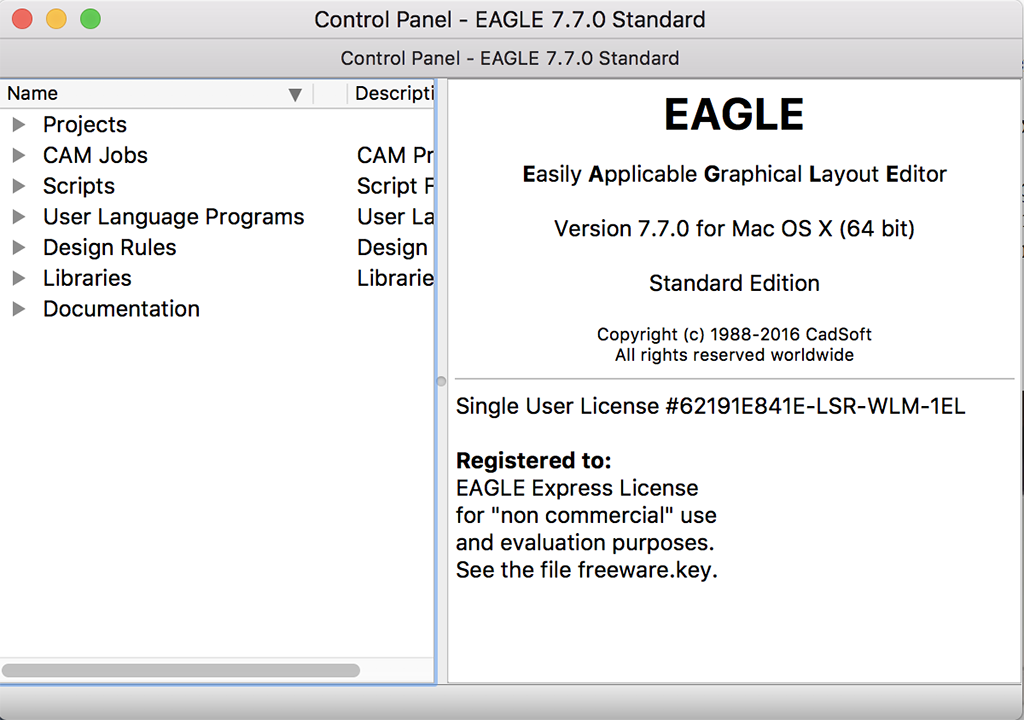Click 'and evaluation purposes.' line

[585, 543]
